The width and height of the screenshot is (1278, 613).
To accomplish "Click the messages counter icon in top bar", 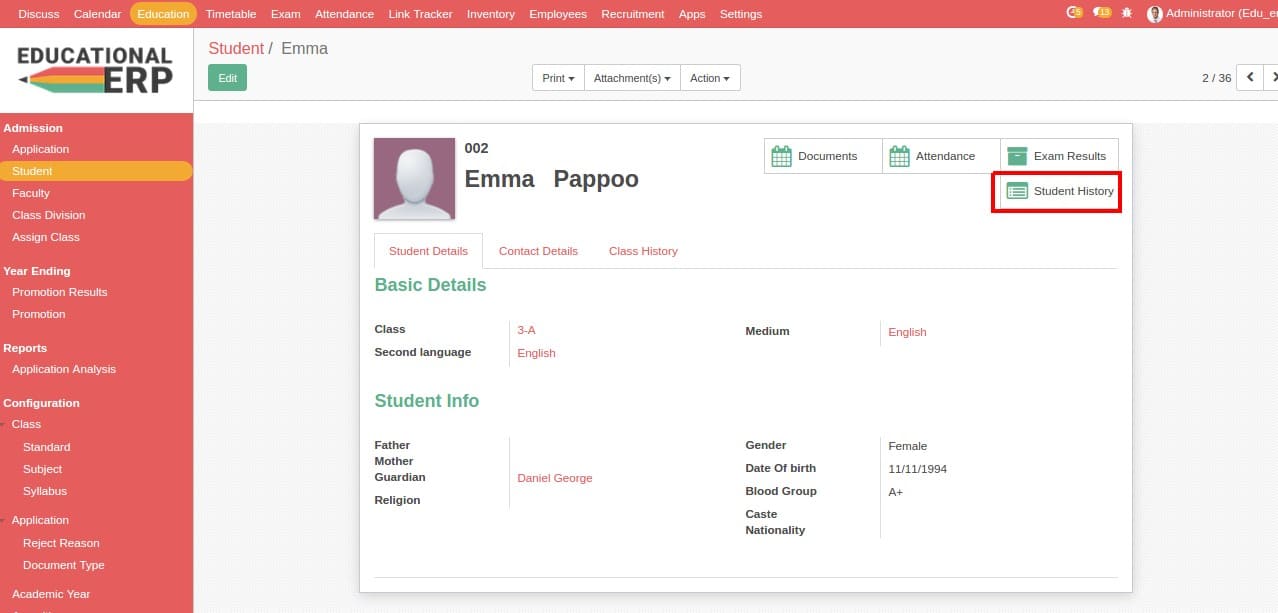I will pos(1075,13).
